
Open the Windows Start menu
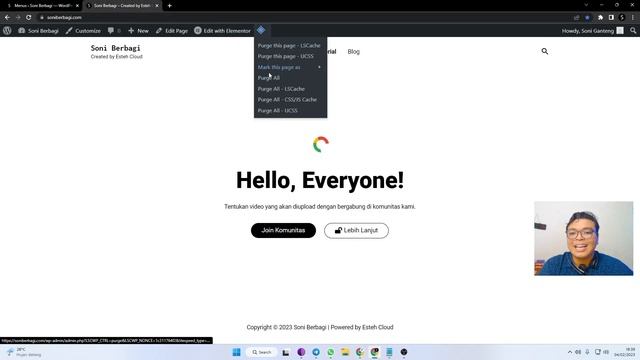[236, 352]
